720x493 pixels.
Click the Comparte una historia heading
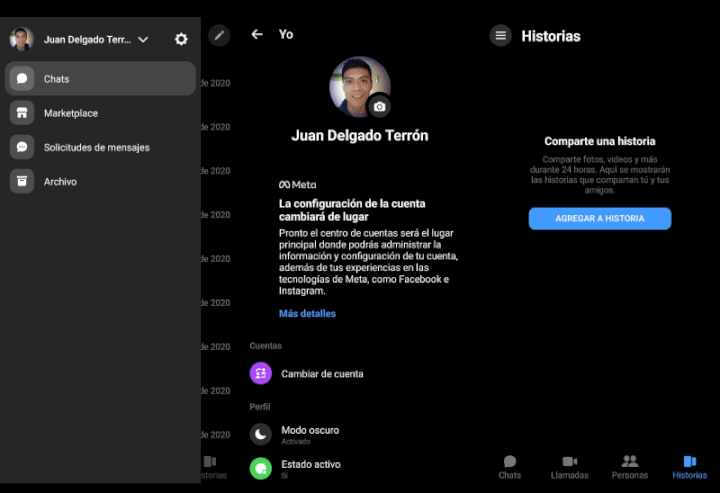pos(600,141)
